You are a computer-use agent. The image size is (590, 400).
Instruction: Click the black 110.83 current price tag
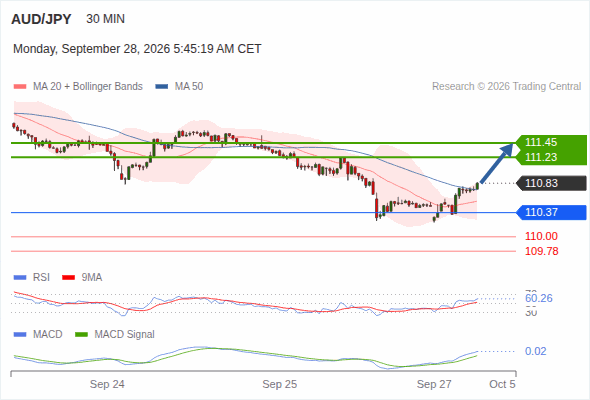pos(551,183)
